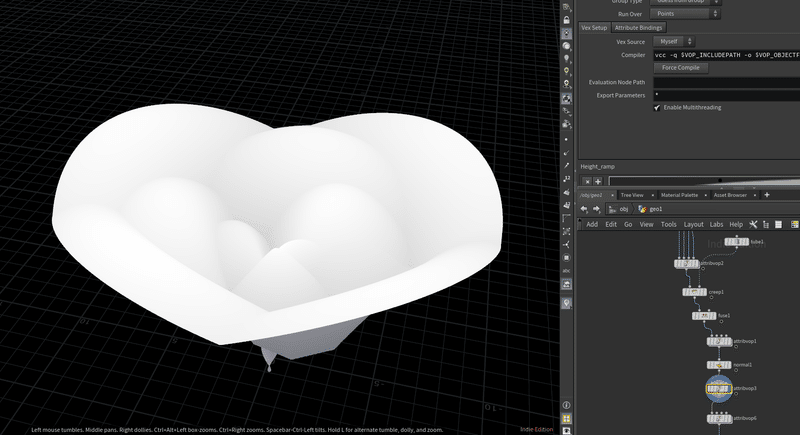Go back with the left arrow in network pane
800x435 pixels.
click(x=584, y=209)
